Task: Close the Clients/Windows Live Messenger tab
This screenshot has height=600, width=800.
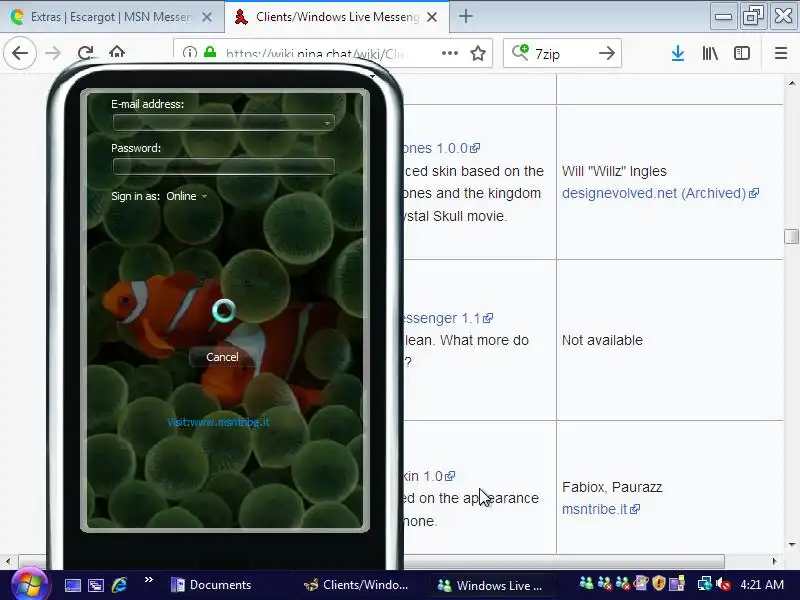Action: 432,17
